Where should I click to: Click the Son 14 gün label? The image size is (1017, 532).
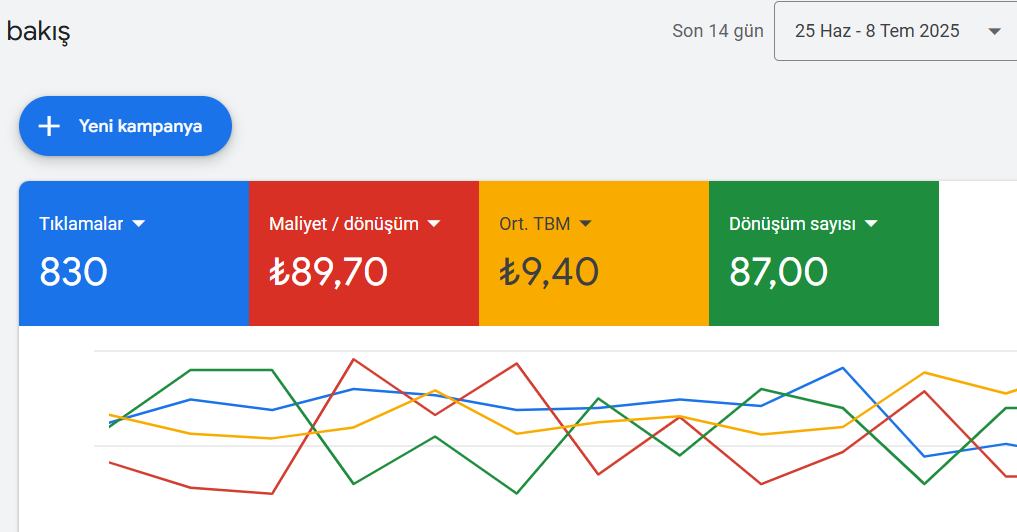point(717,31)
